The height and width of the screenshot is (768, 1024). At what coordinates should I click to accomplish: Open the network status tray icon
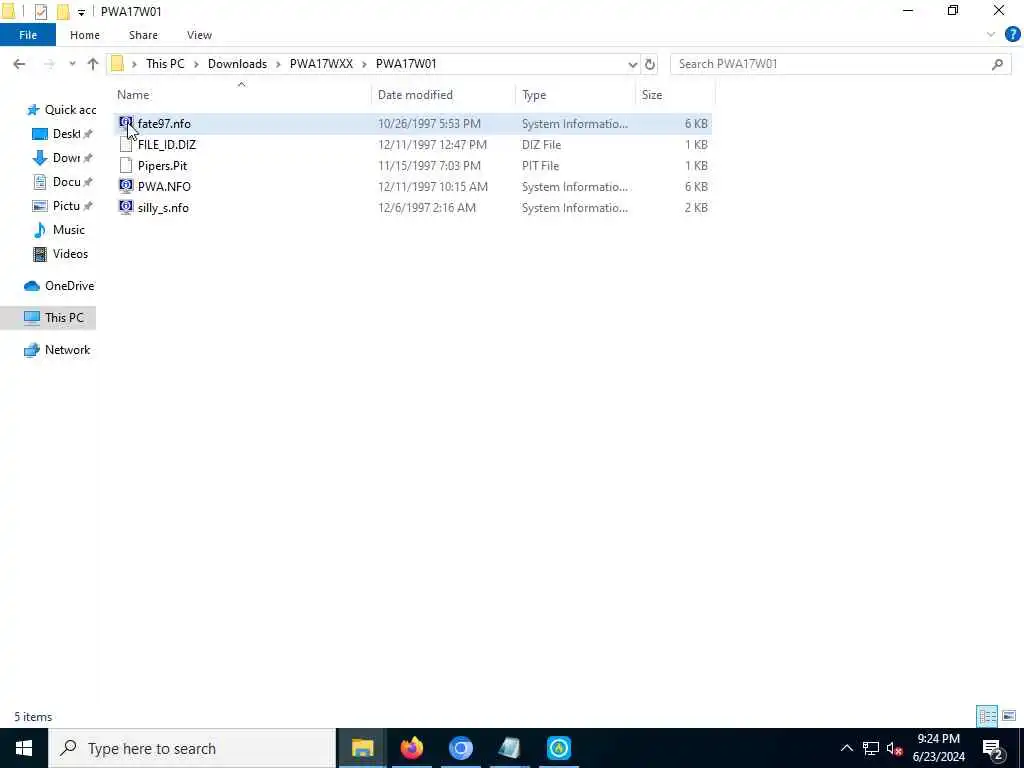(x=870, y=748)
